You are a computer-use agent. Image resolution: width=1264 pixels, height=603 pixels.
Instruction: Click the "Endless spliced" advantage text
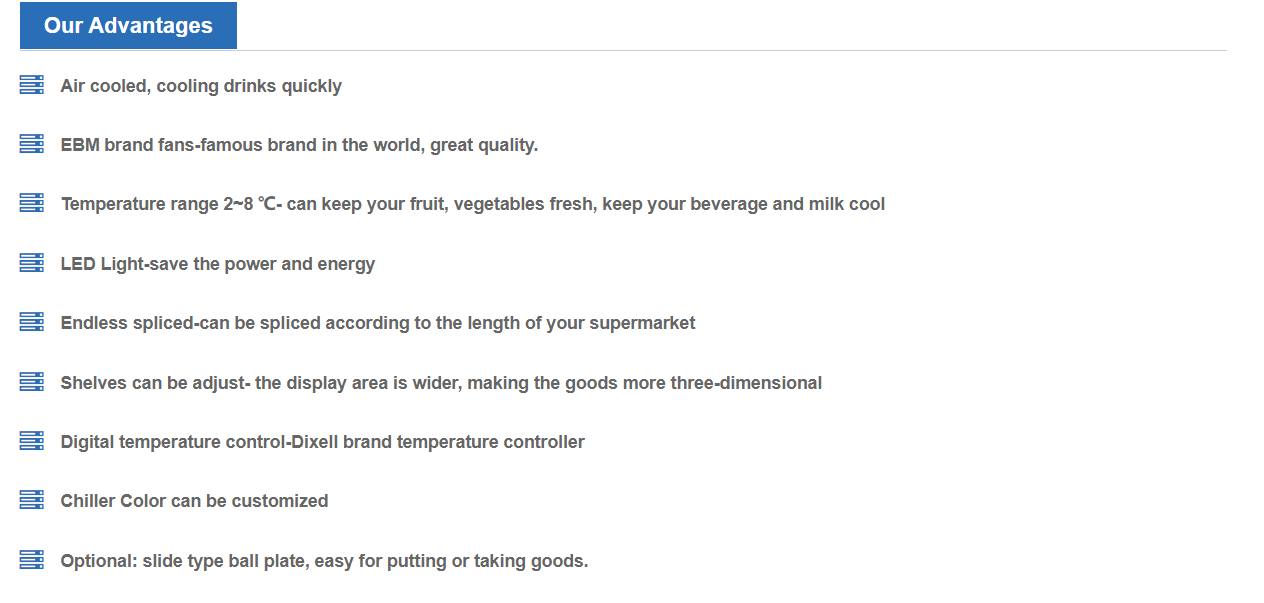[x=378, y=323]
